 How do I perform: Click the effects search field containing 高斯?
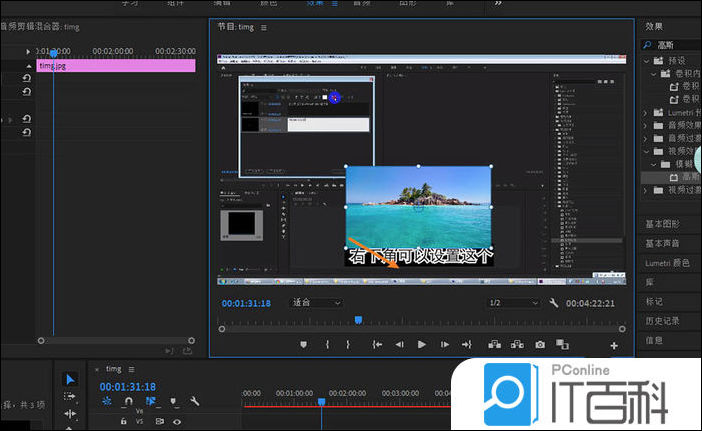tap(675, 45)
